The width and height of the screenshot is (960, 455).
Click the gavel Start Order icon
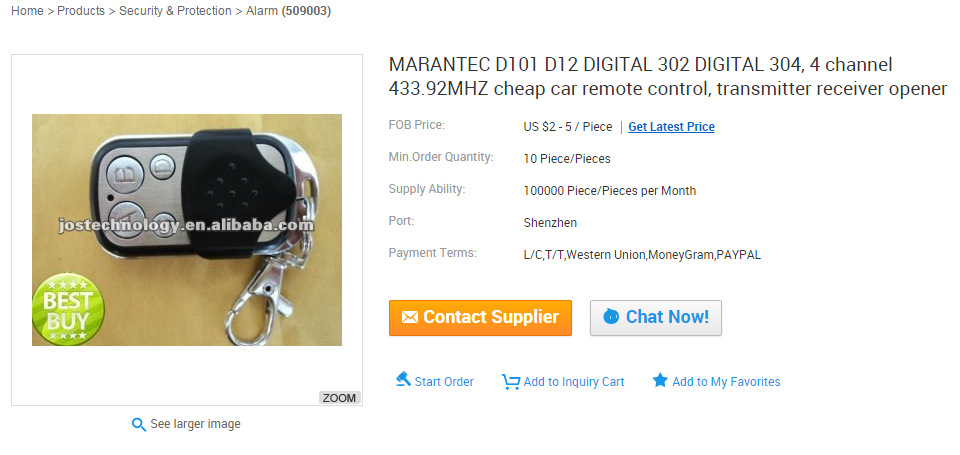(x=403, y=380)
